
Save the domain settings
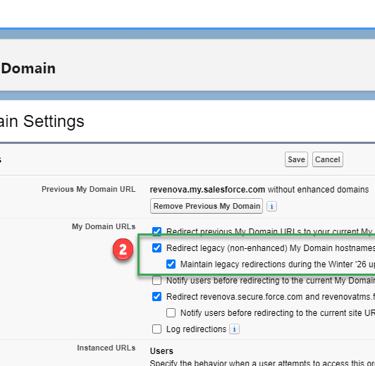pos(296,159)
